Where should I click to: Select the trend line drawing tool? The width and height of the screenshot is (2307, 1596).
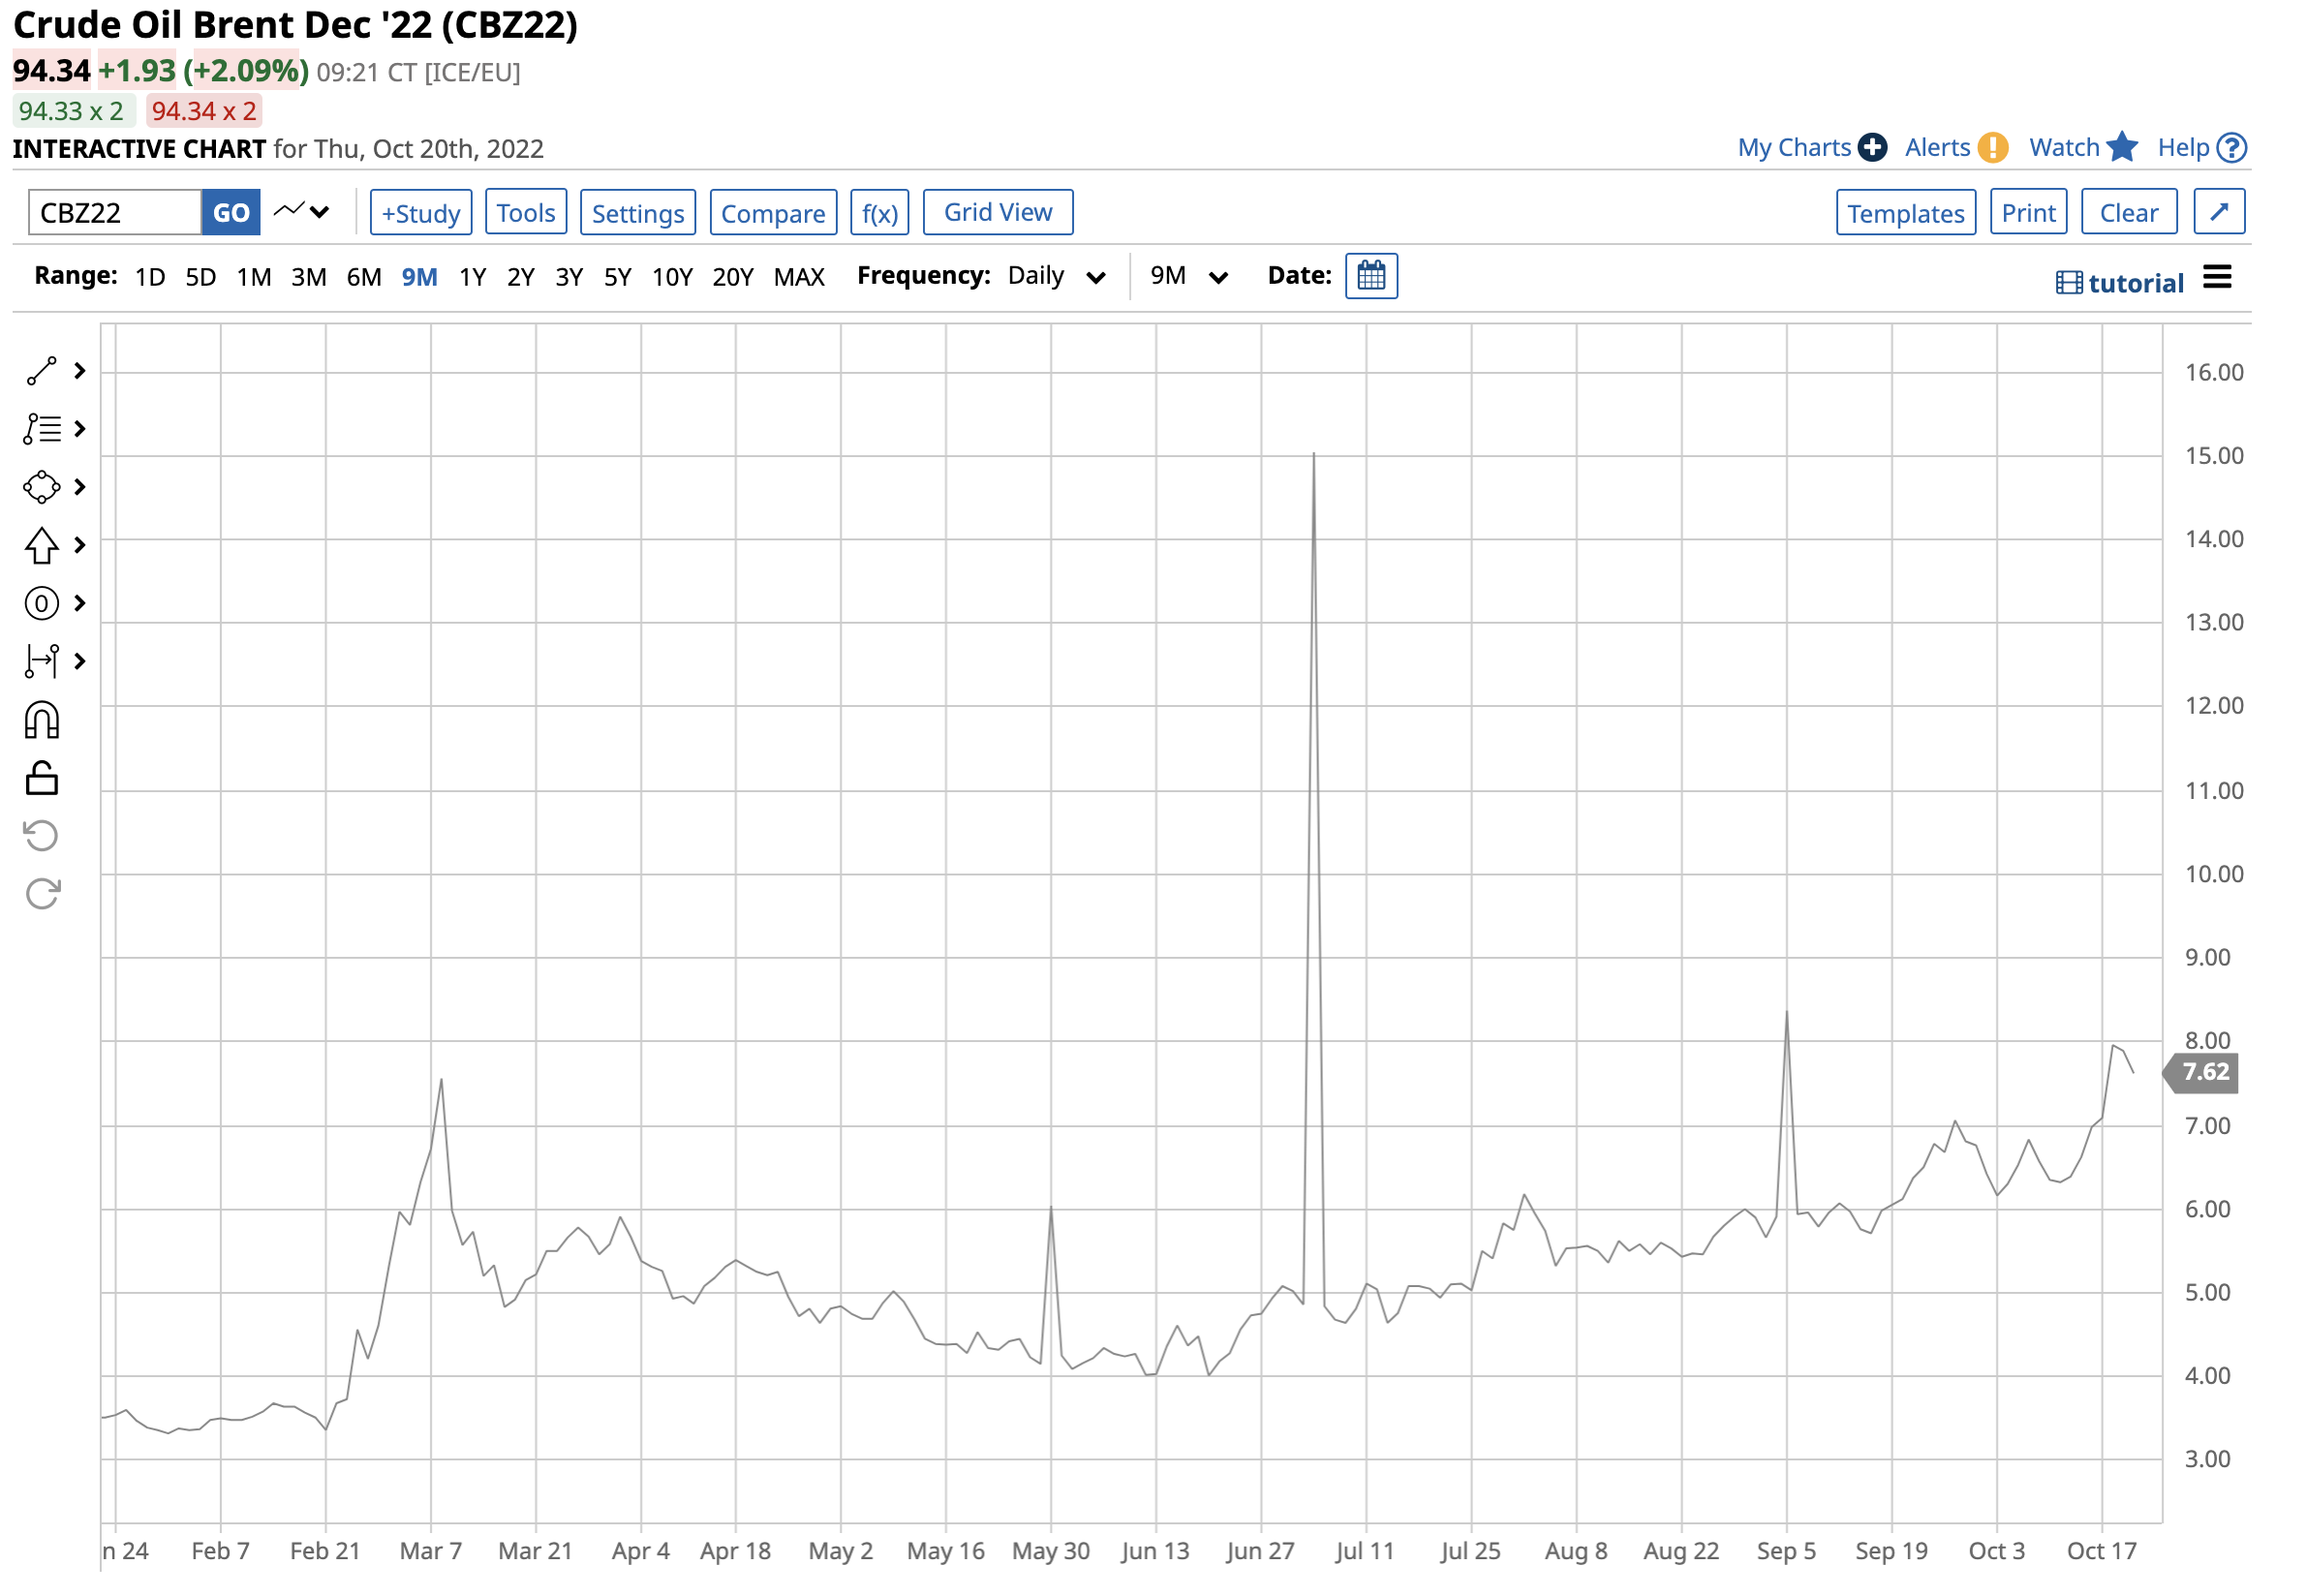click(42, 371)
